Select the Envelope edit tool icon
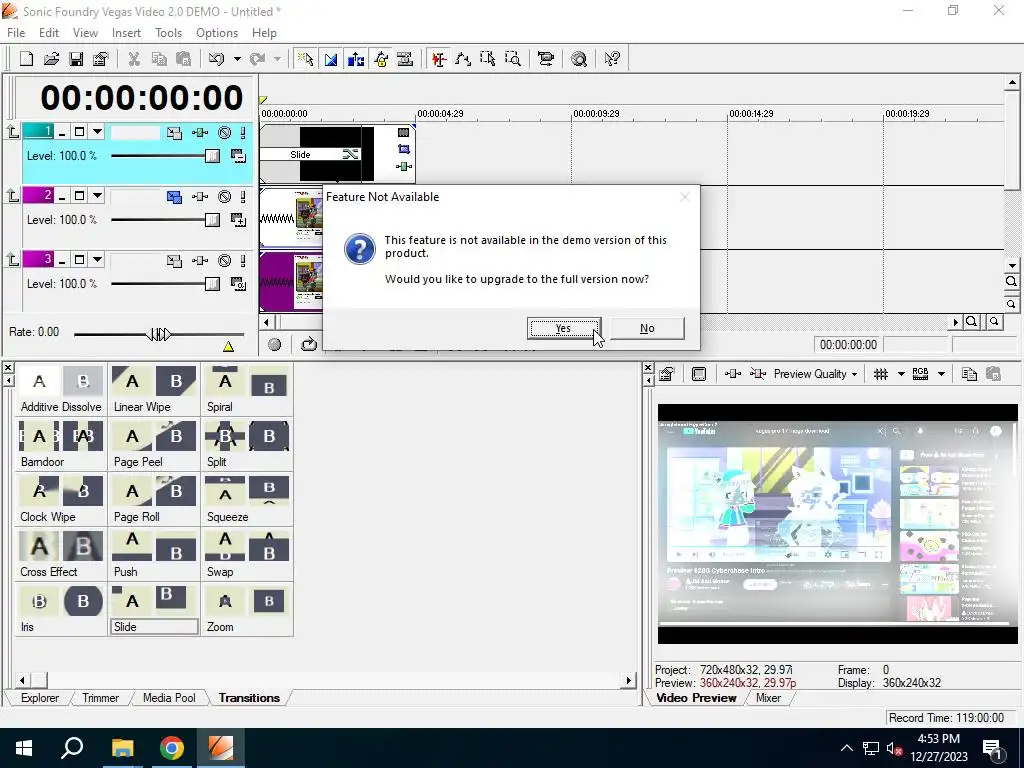Image resolution: width=1024 pixels, height=768 pixels. pyautogui.click(x=464, y=59)
